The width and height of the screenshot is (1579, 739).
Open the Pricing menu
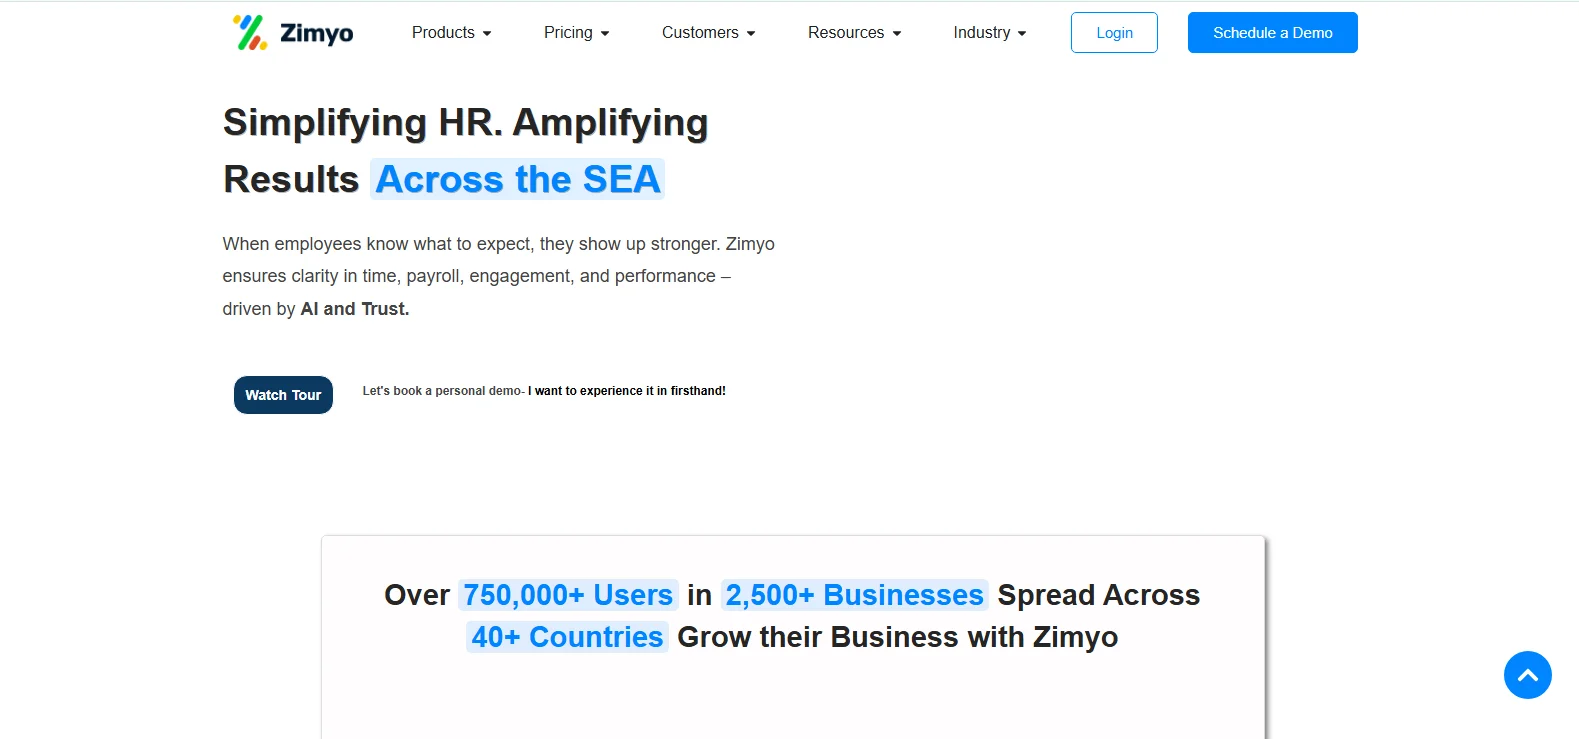point(568,33)
